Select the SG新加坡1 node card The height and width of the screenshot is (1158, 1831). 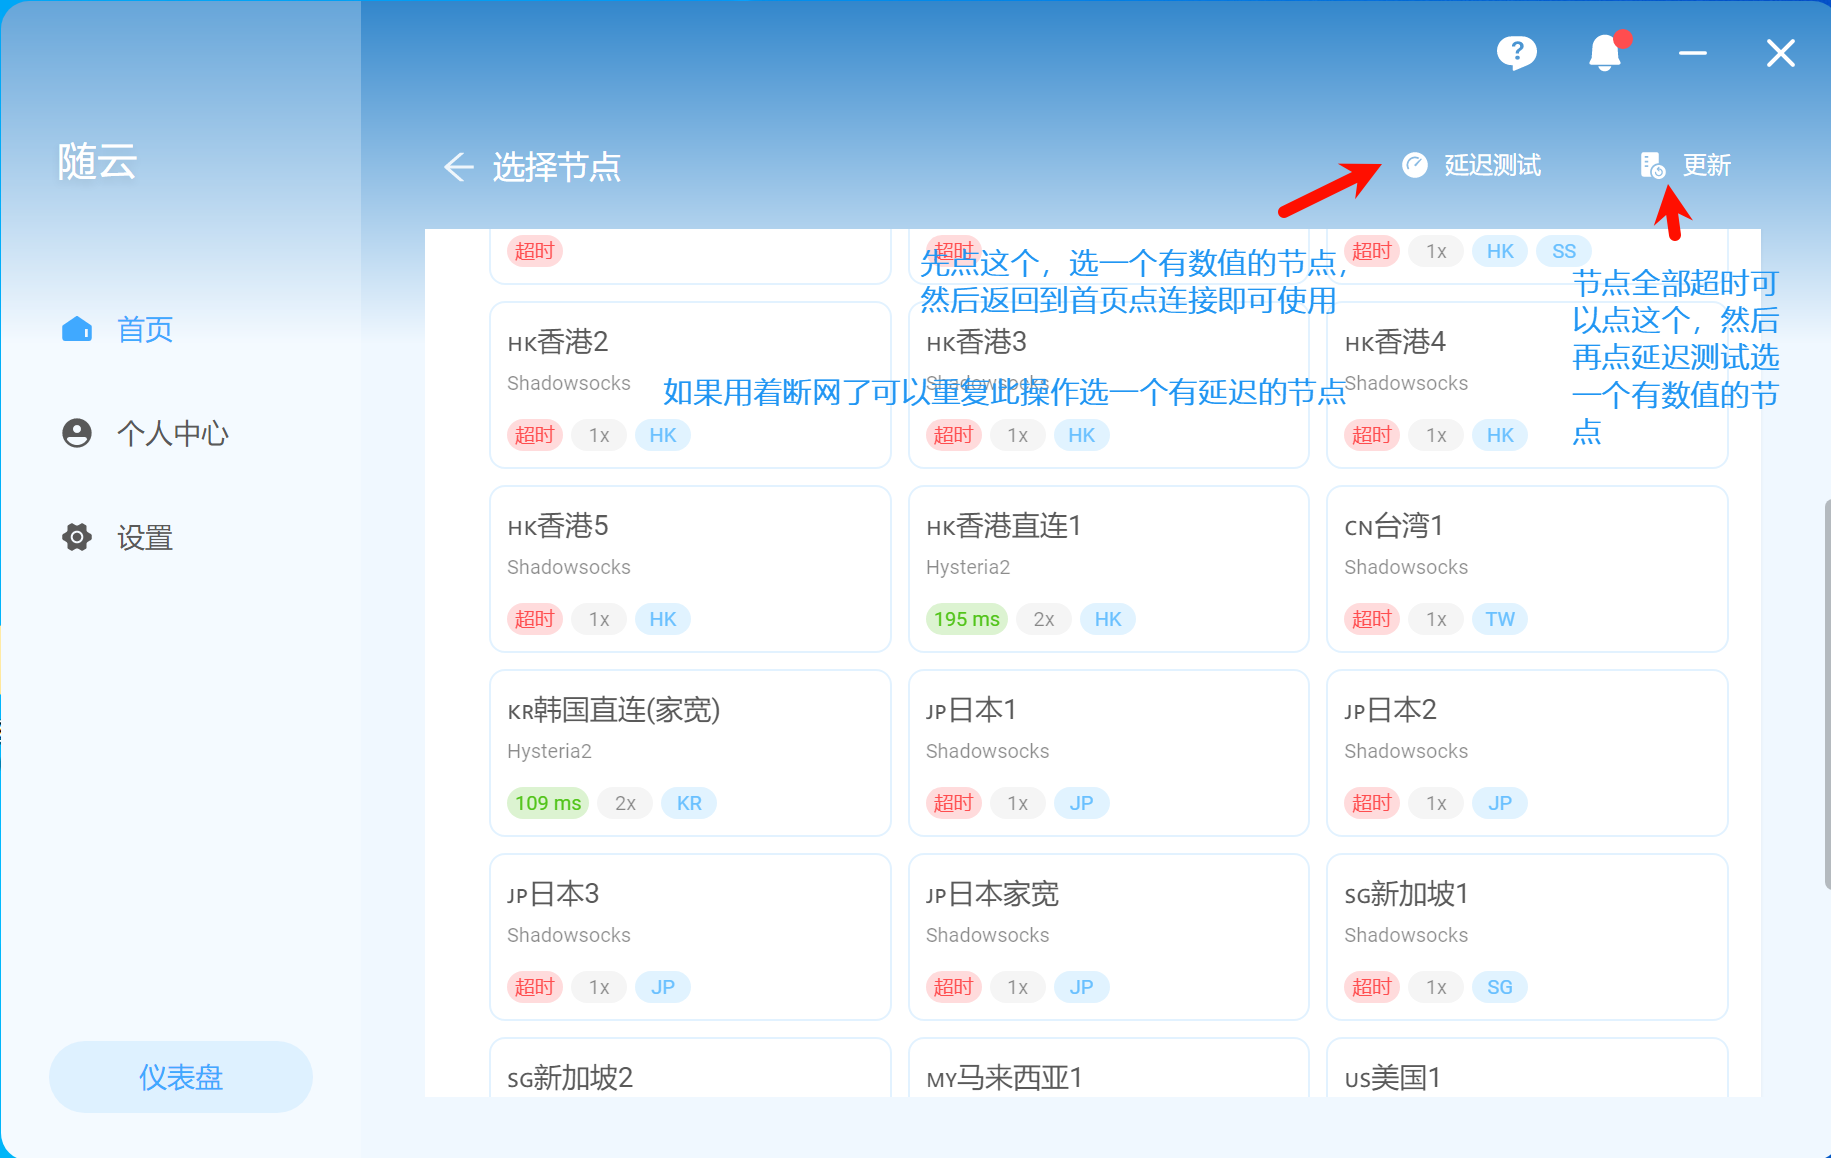point(1526,936)
